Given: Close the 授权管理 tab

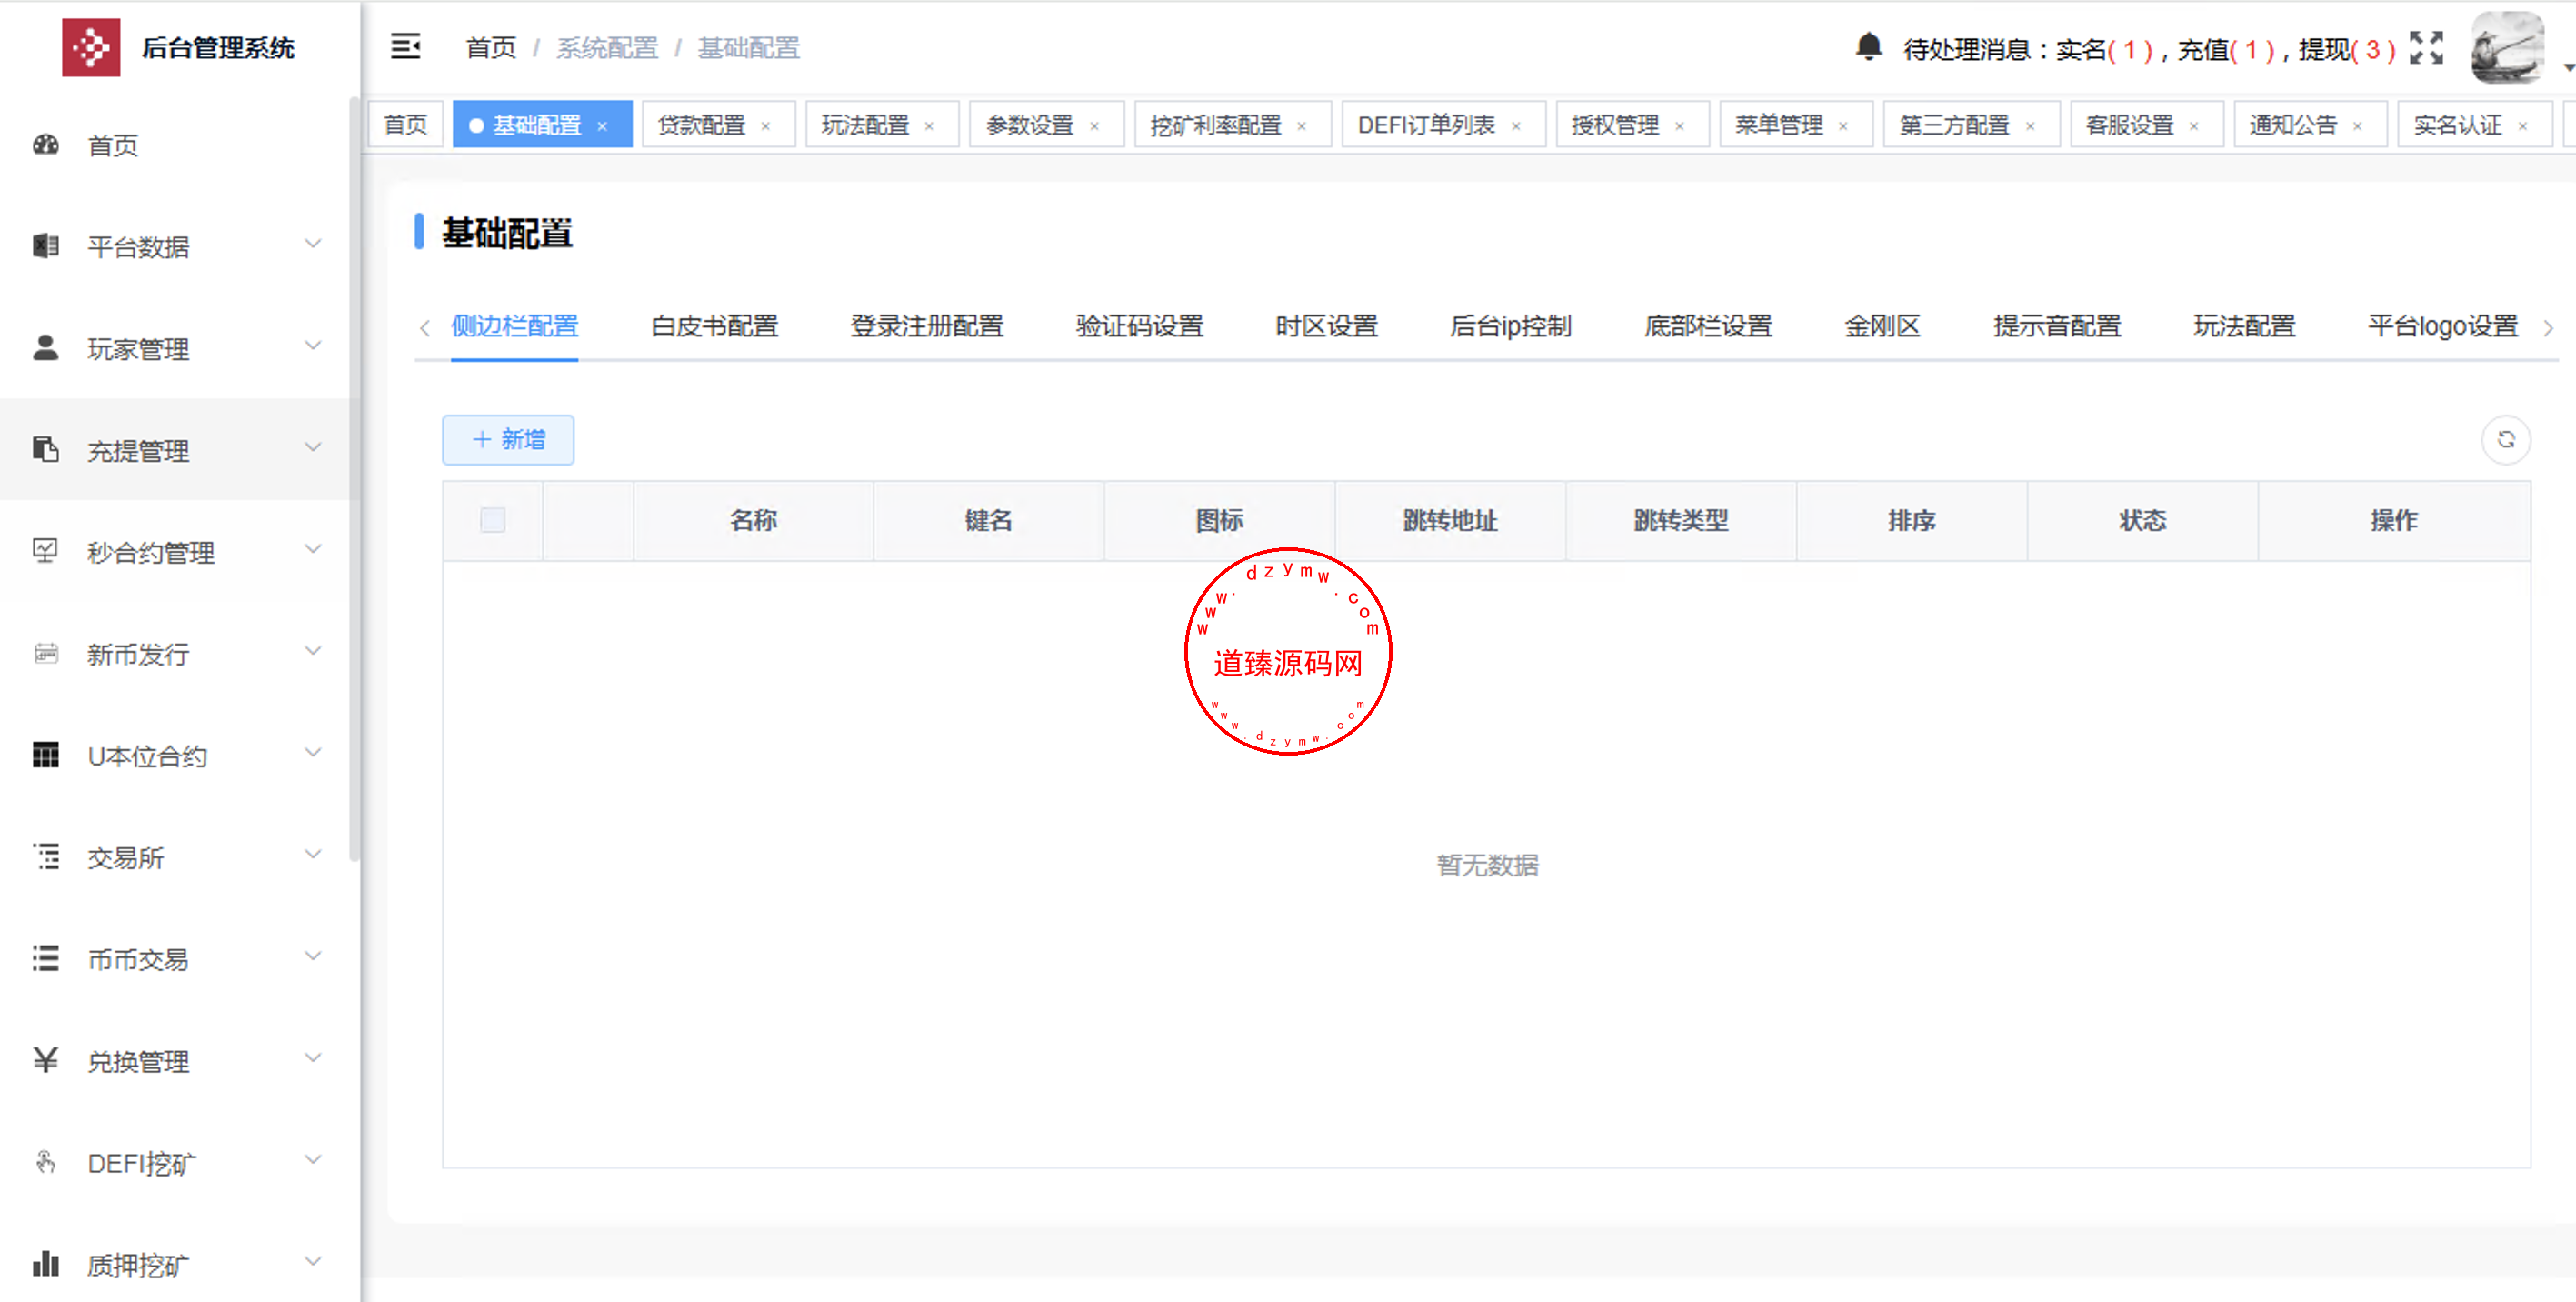Looking at the screenshot, I should tap(1680, 126).
